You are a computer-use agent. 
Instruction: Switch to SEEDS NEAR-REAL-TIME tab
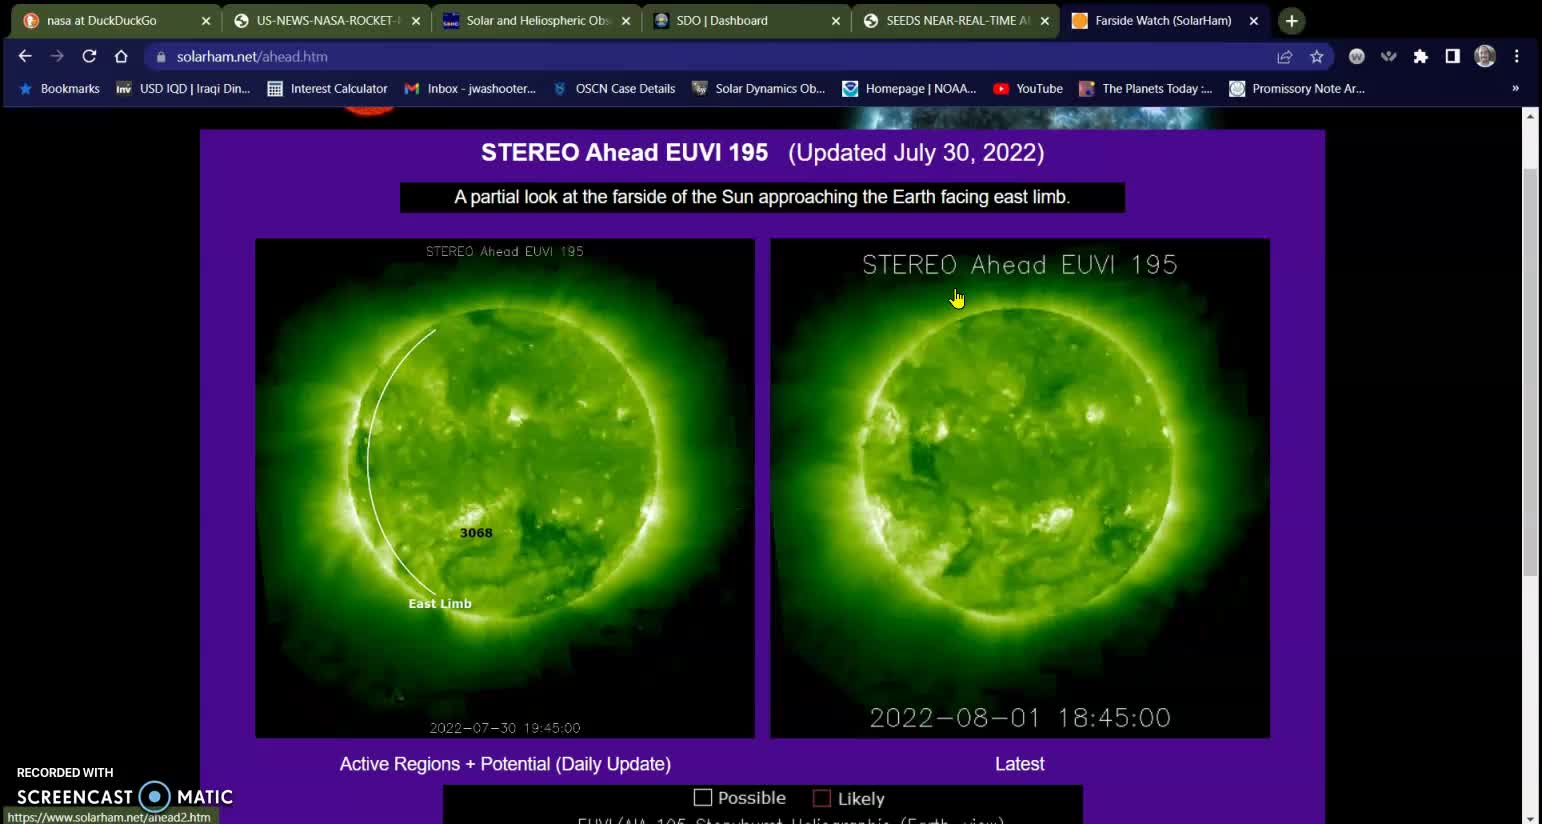click(958, 21)
